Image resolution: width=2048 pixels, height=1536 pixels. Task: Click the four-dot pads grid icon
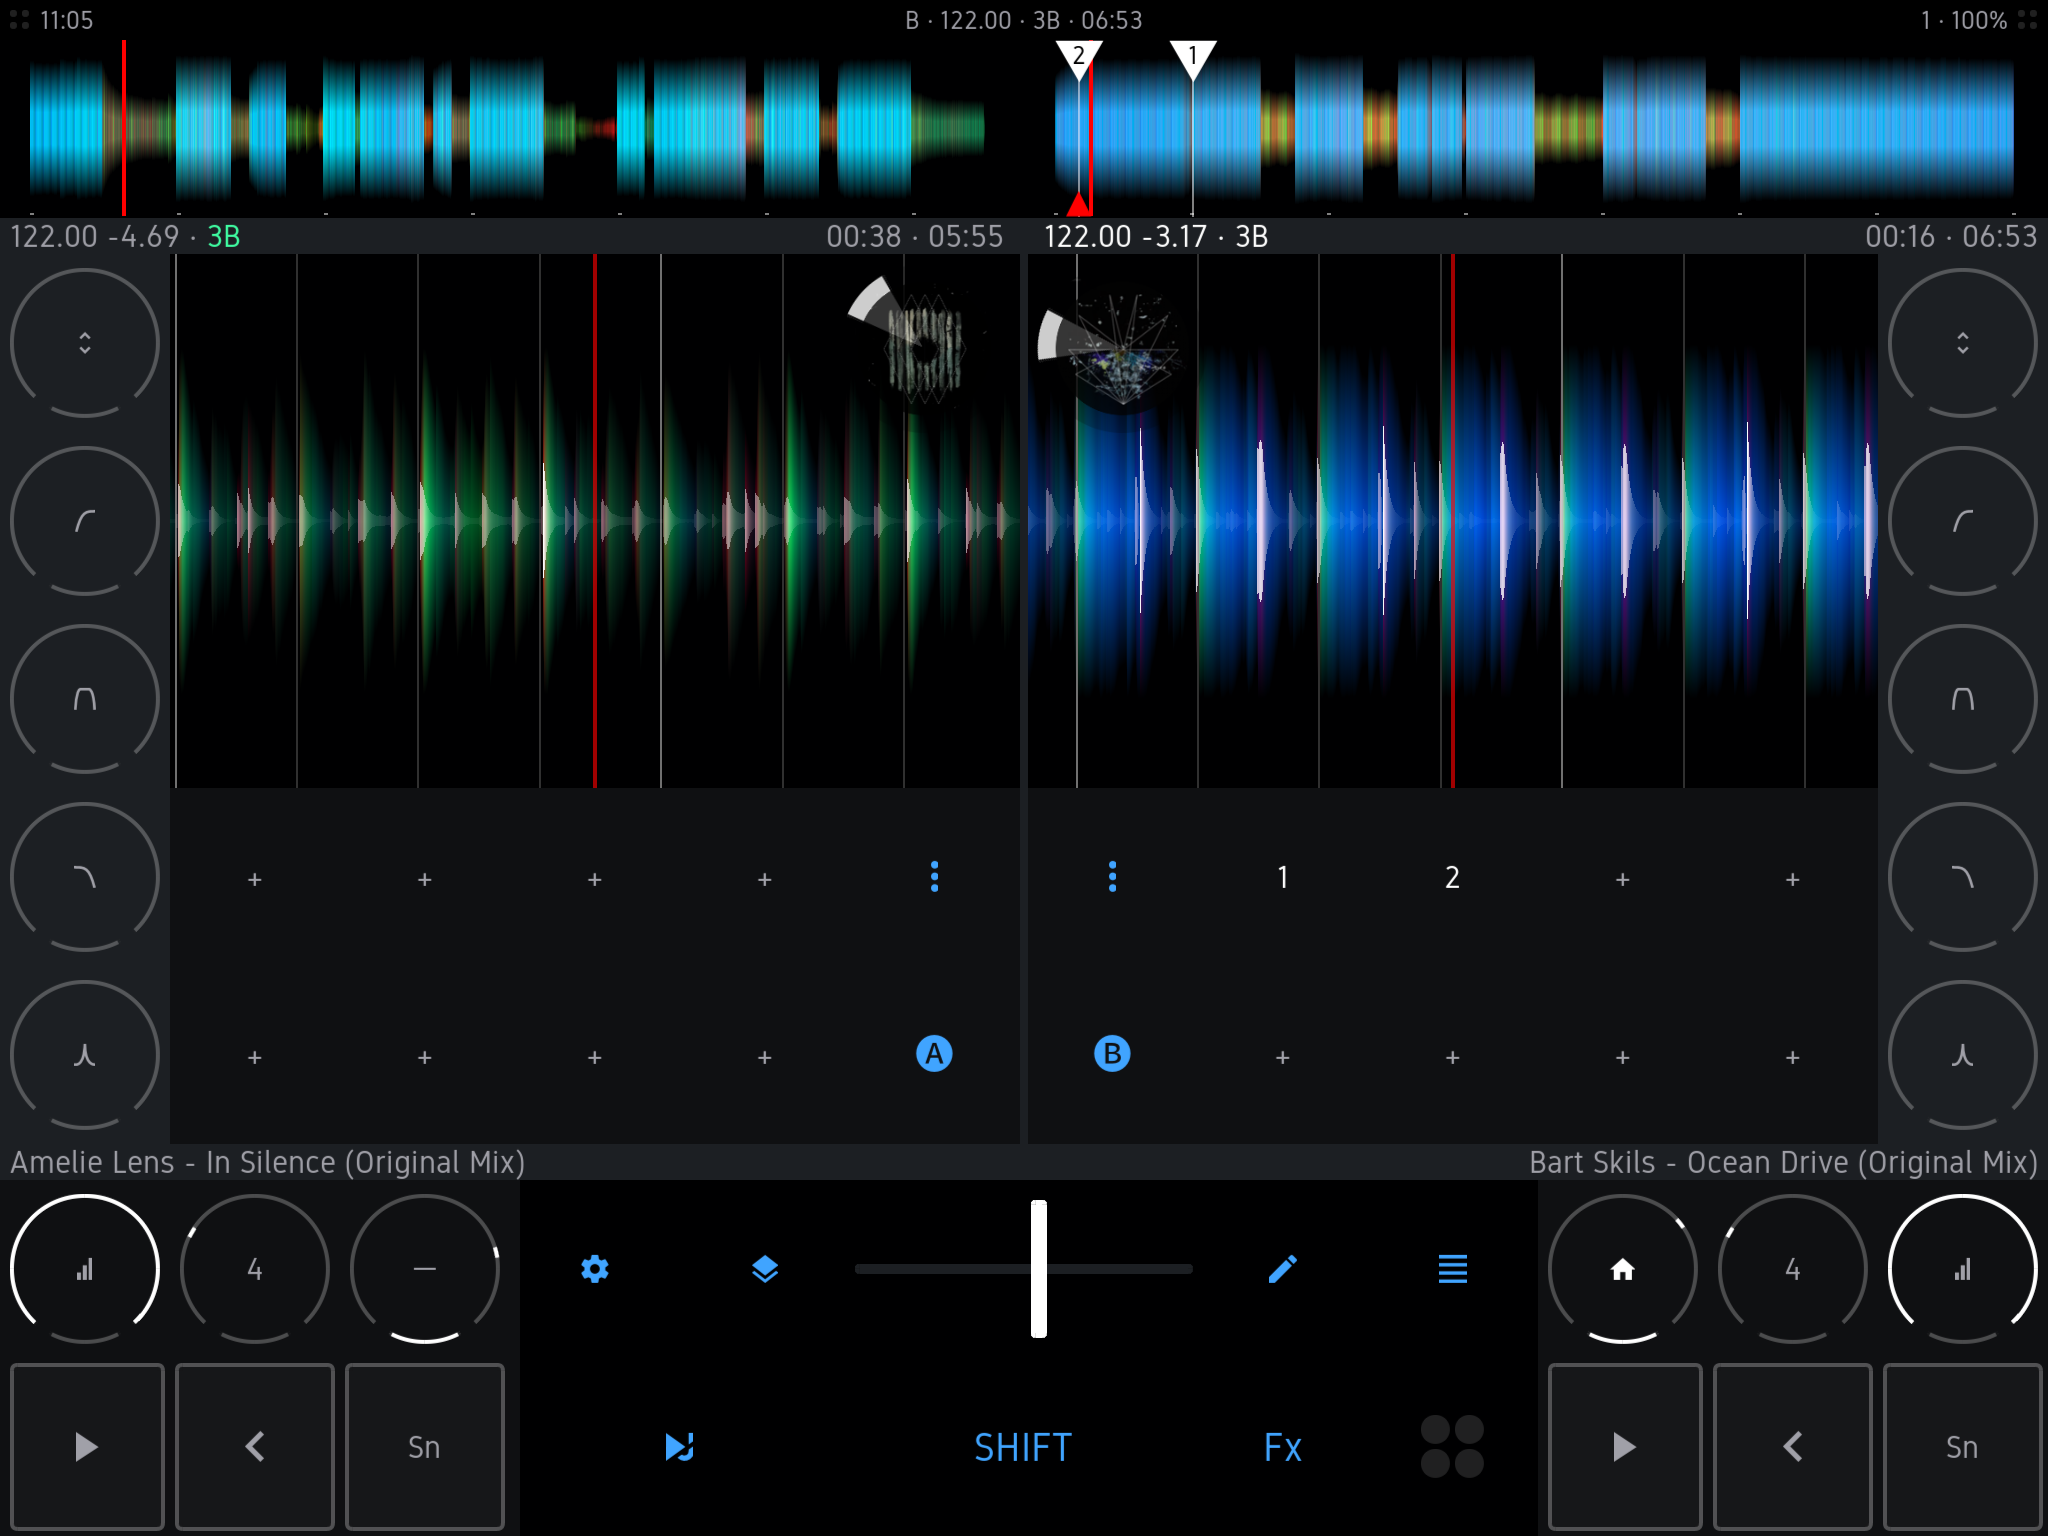(x=1452, y=1446)
